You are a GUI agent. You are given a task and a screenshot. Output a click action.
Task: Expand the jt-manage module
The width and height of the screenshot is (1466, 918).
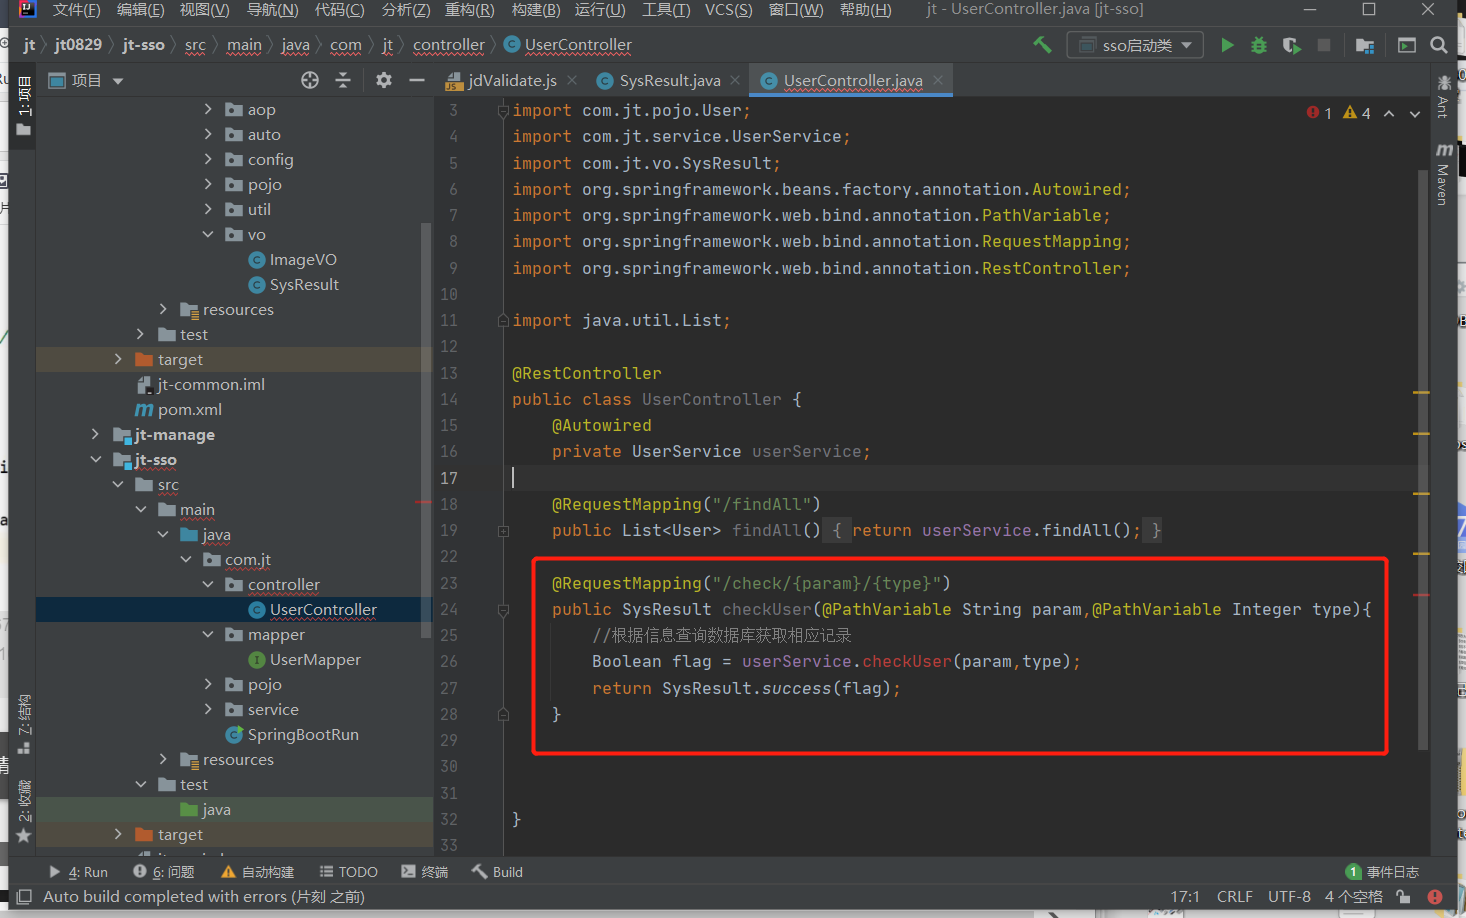pos(95,434)
